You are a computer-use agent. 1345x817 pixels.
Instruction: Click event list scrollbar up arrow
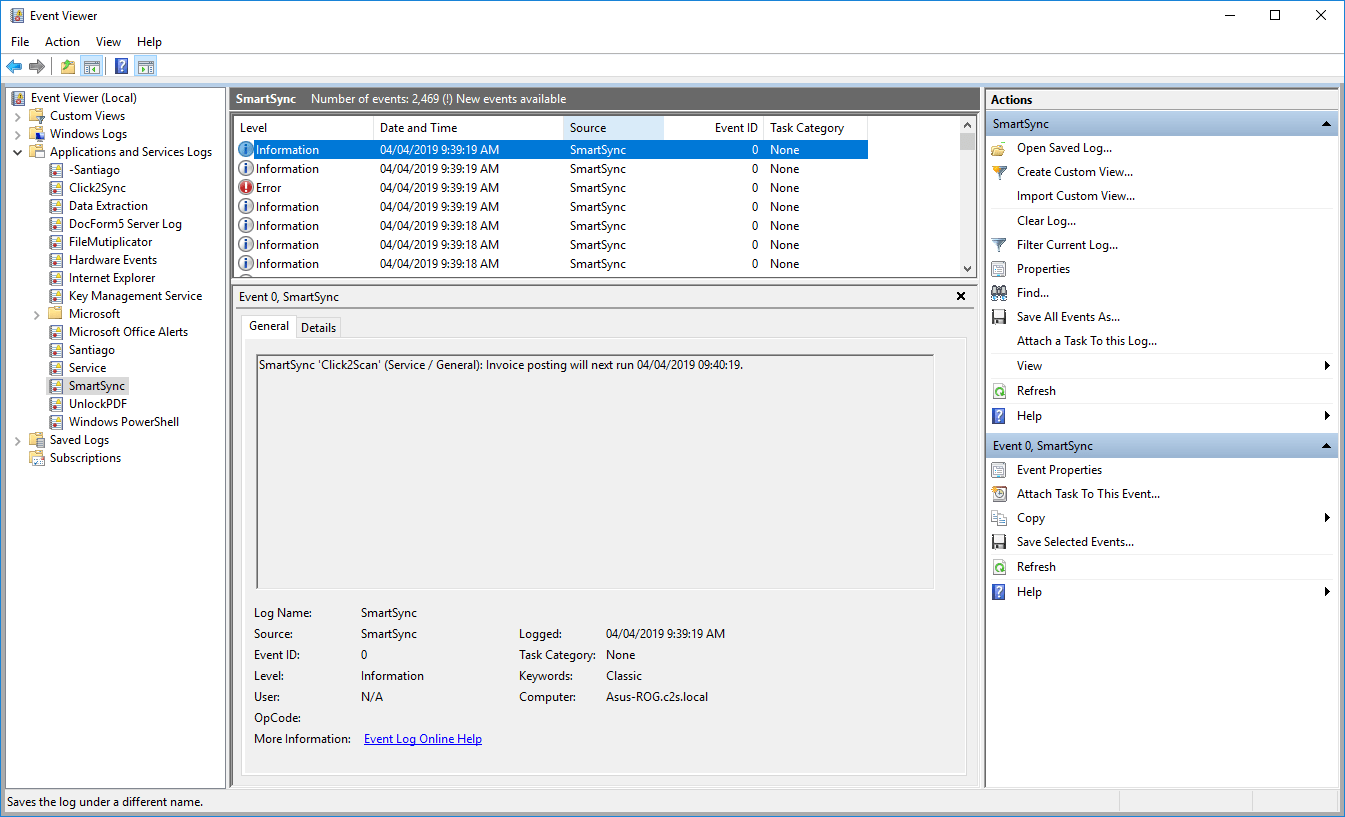click(967, 125)
